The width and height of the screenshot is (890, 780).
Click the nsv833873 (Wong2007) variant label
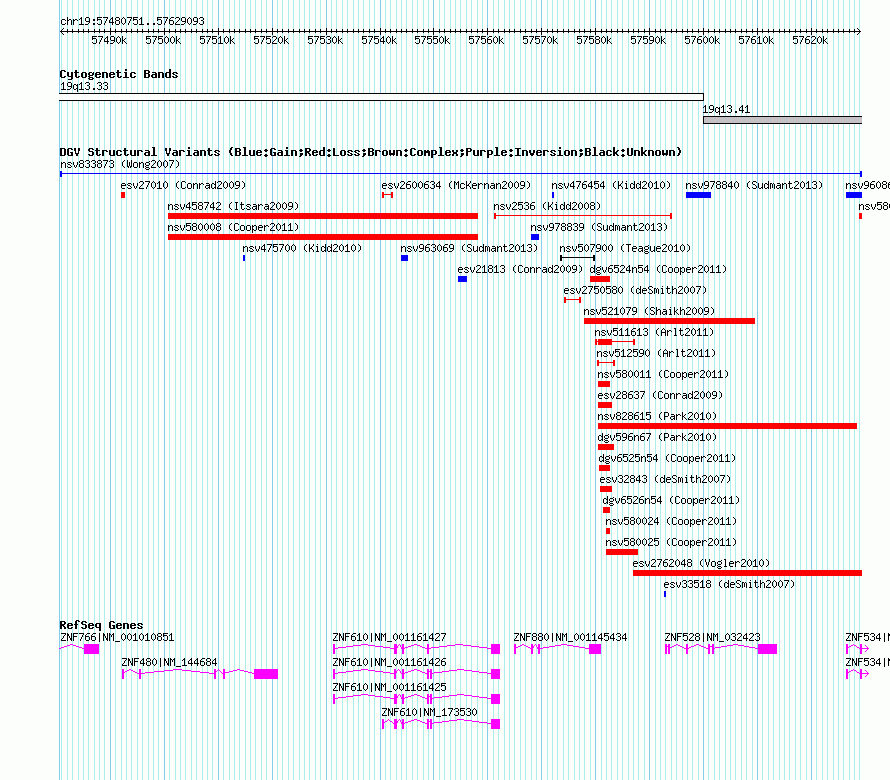click(x=120, y=165)
